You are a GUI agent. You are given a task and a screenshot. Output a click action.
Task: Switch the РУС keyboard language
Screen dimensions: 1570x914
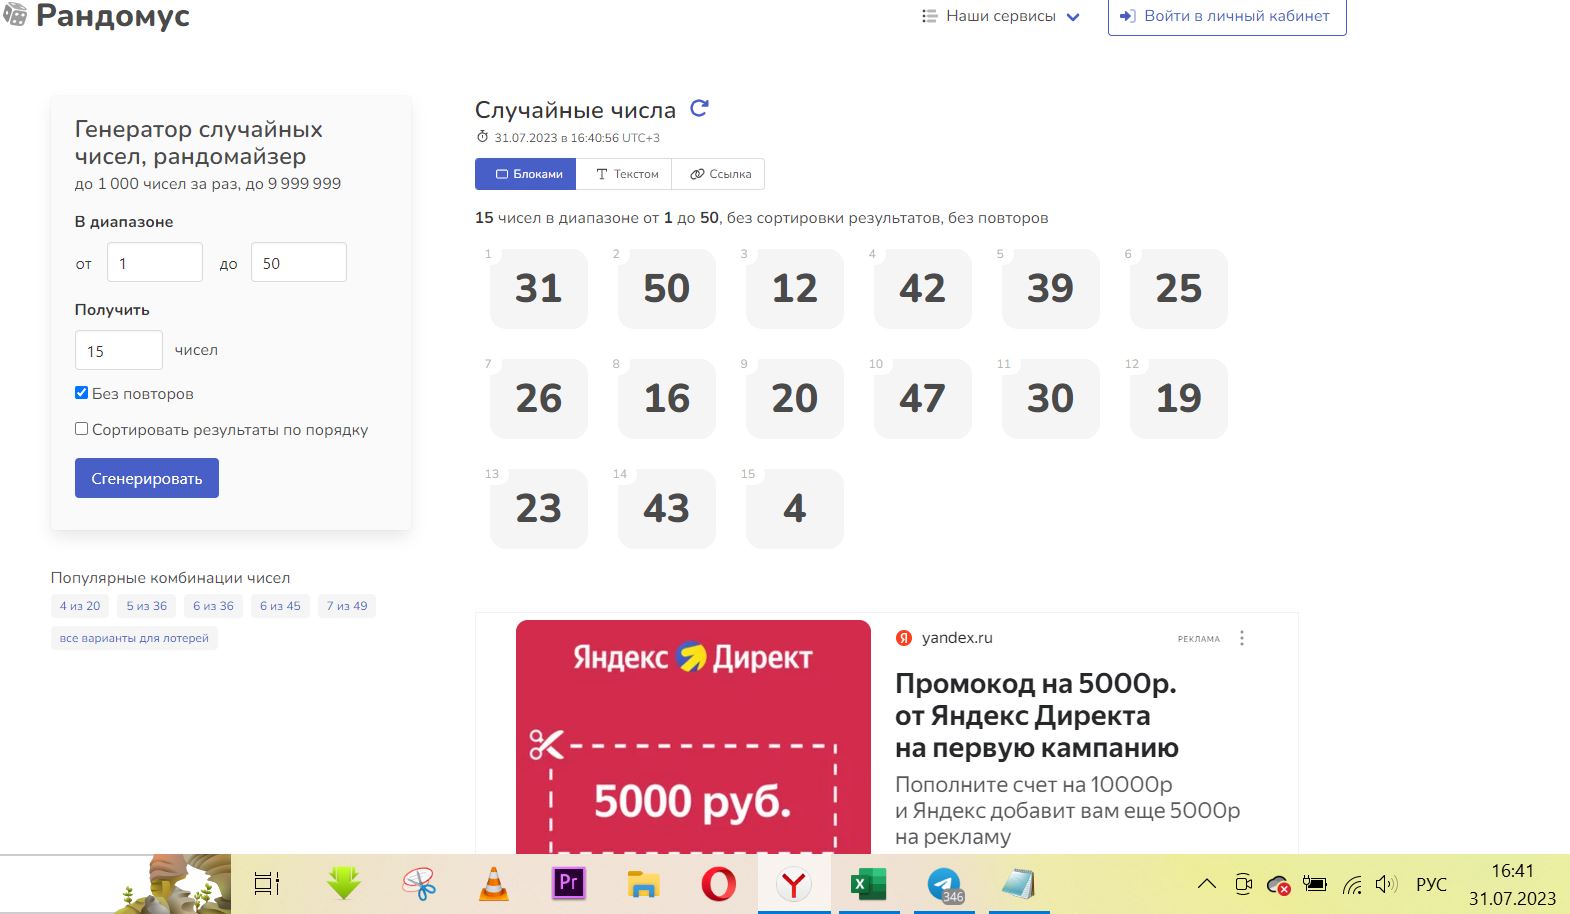[x=1431, y=884]
